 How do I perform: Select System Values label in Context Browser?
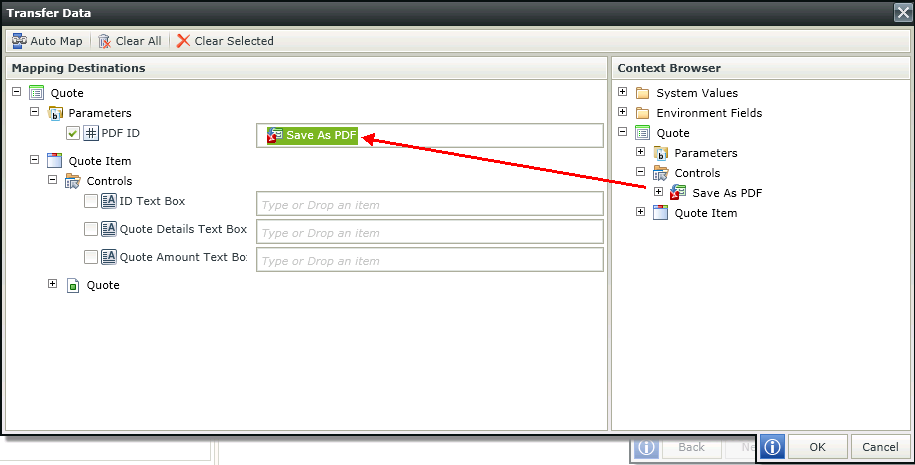(x=697, y=93)
